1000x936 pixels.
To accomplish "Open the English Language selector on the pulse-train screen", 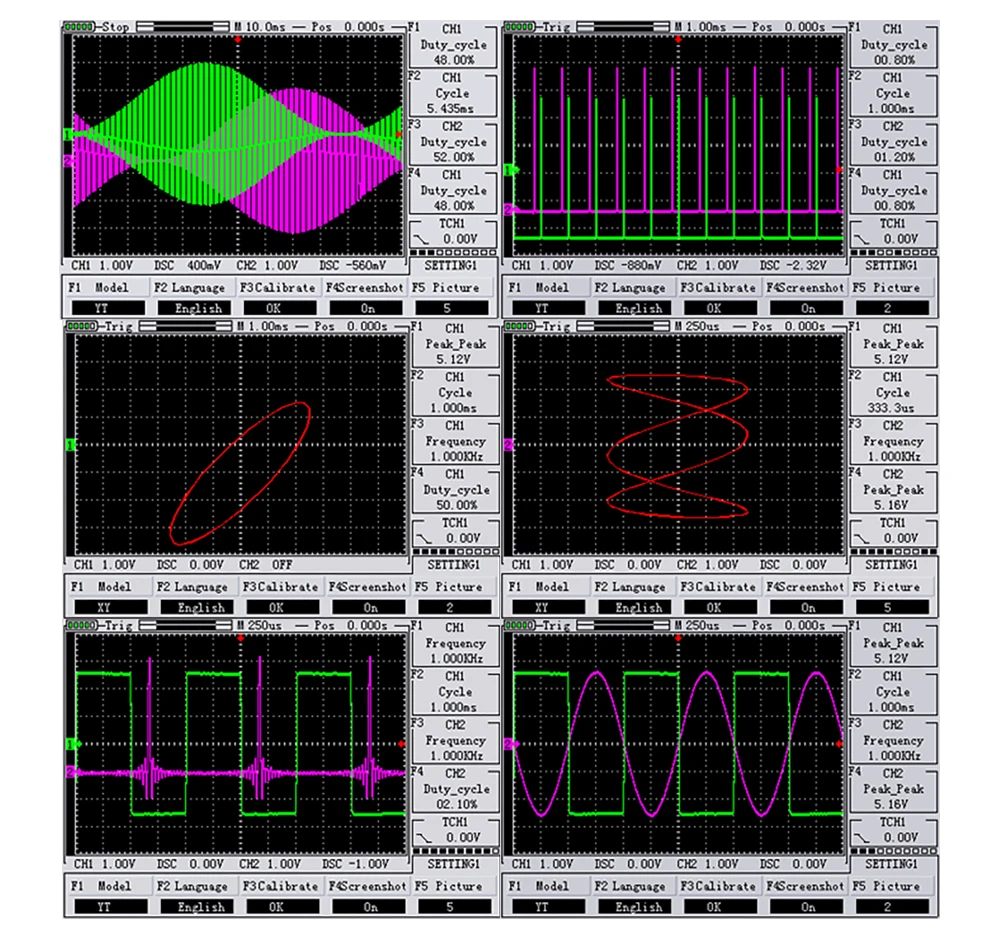I will (x=636, y=309).
